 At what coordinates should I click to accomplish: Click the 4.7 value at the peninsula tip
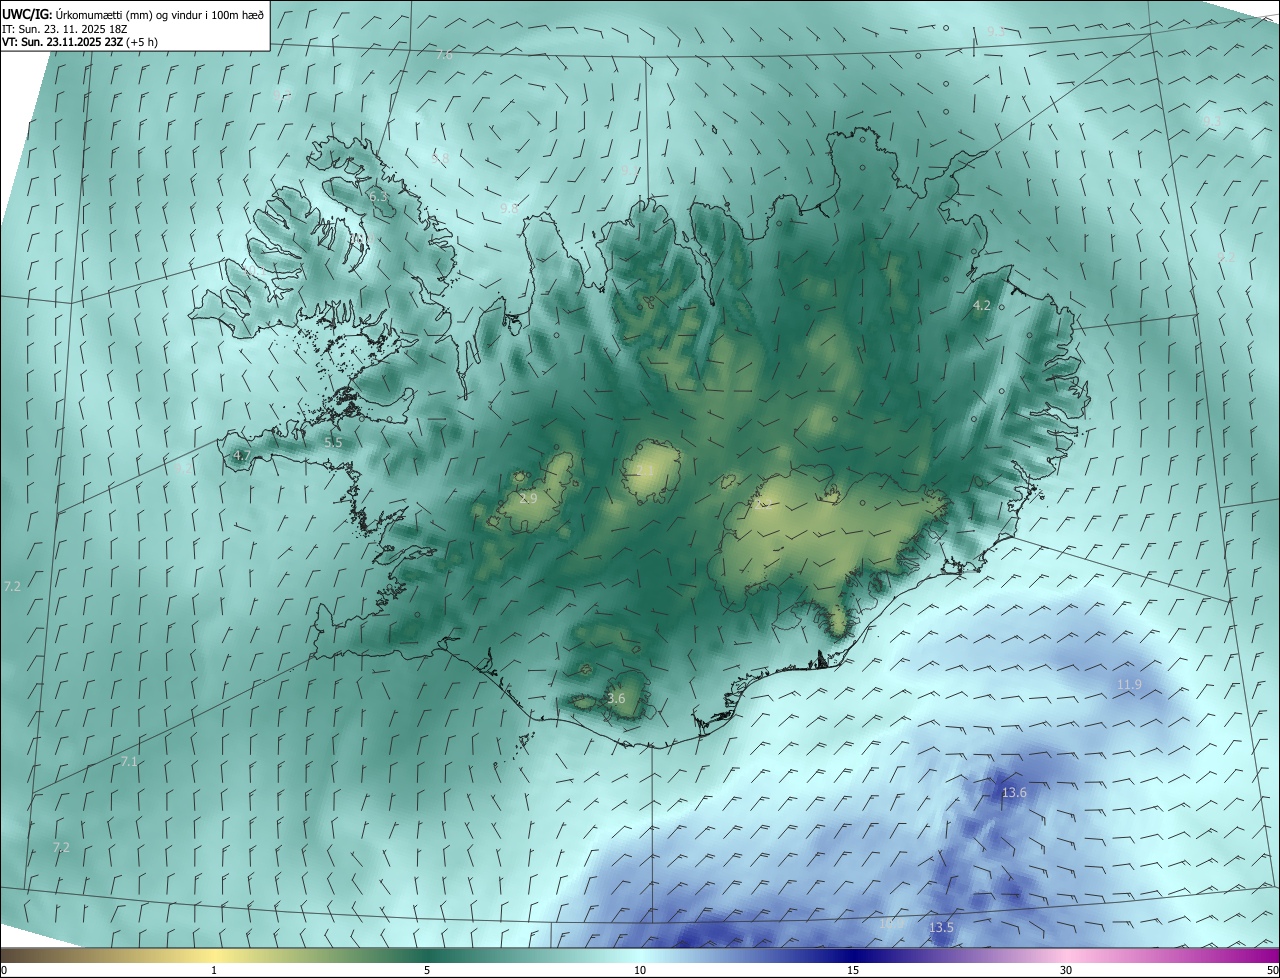click(x=241, y=456)
